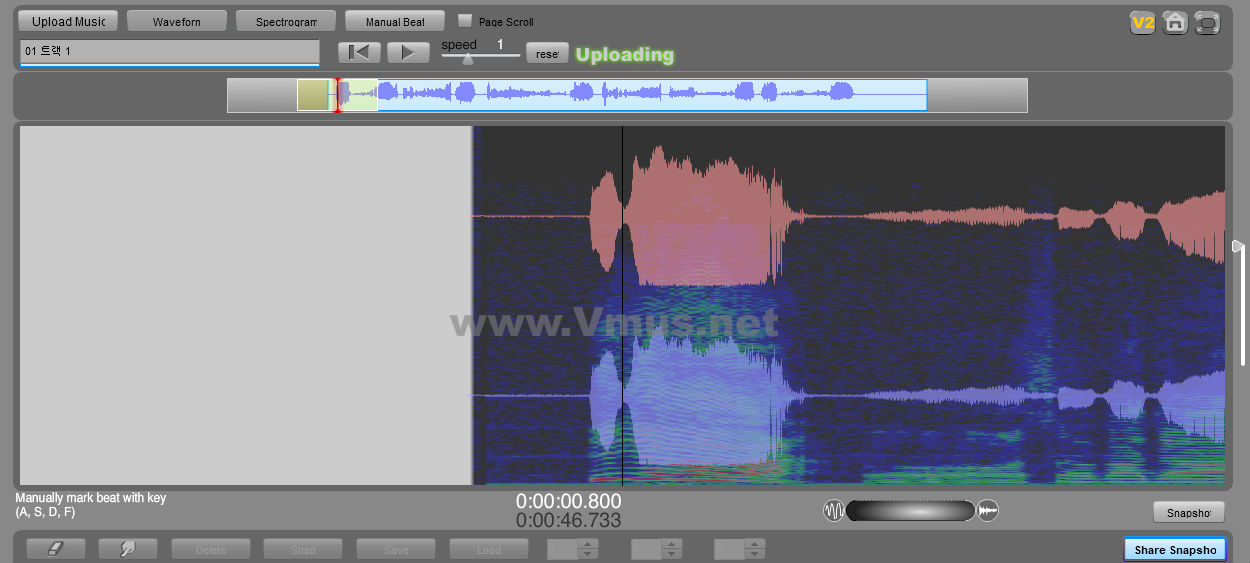Viewport: 1250px width, 563px height.
Task: Increase the third numeric stepper value
Action: pos(756,544)
